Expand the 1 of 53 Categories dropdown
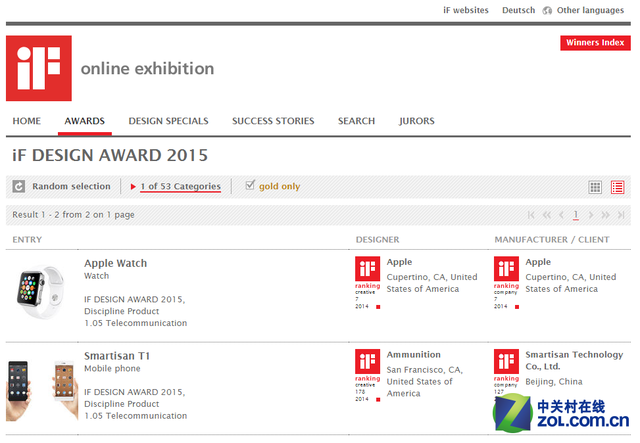The width and height of the screenshot is (640, 443). click(x=176, y=187)
